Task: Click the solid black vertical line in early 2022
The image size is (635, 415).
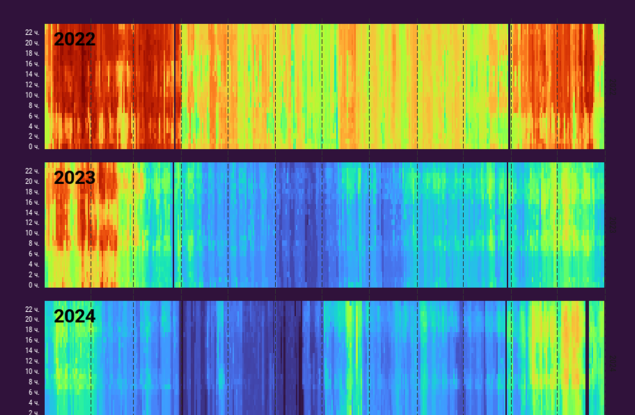Action: click(x=177, y=85)
